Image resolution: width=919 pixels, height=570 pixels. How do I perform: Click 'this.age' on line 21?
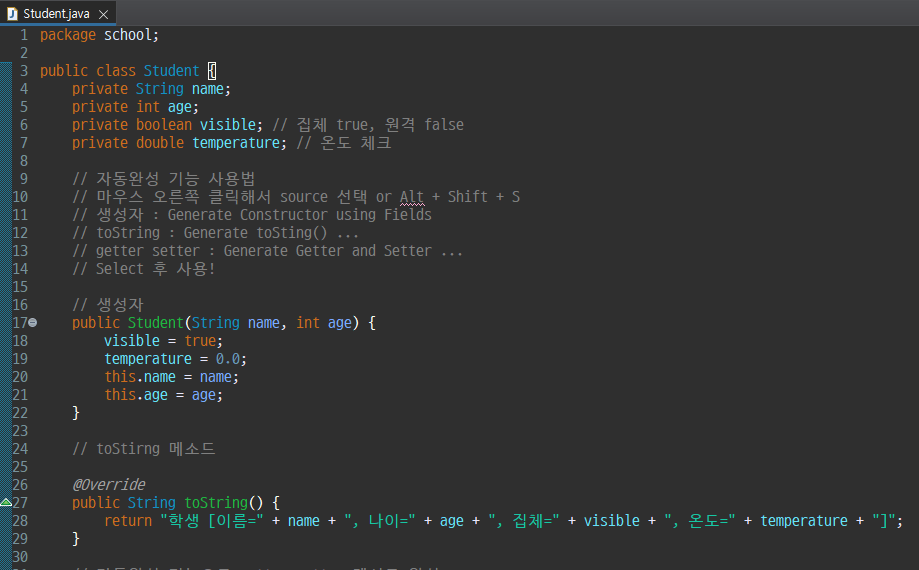coord(136,395)
